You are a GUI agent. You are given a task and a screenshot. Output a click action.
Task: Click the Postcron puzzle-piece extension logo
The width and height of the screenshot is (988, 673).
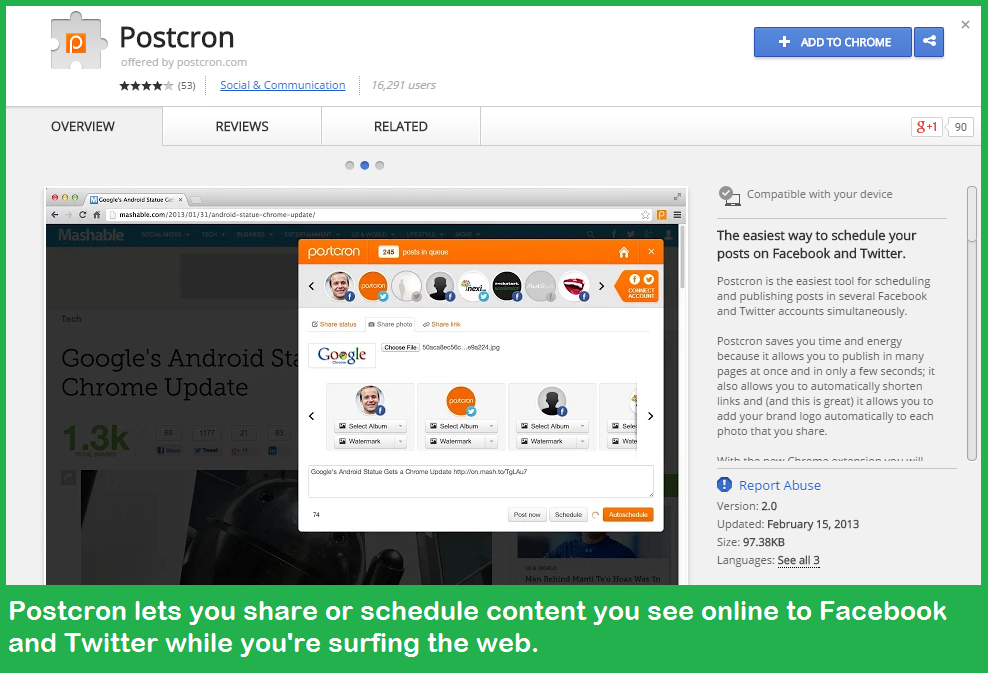76,41
